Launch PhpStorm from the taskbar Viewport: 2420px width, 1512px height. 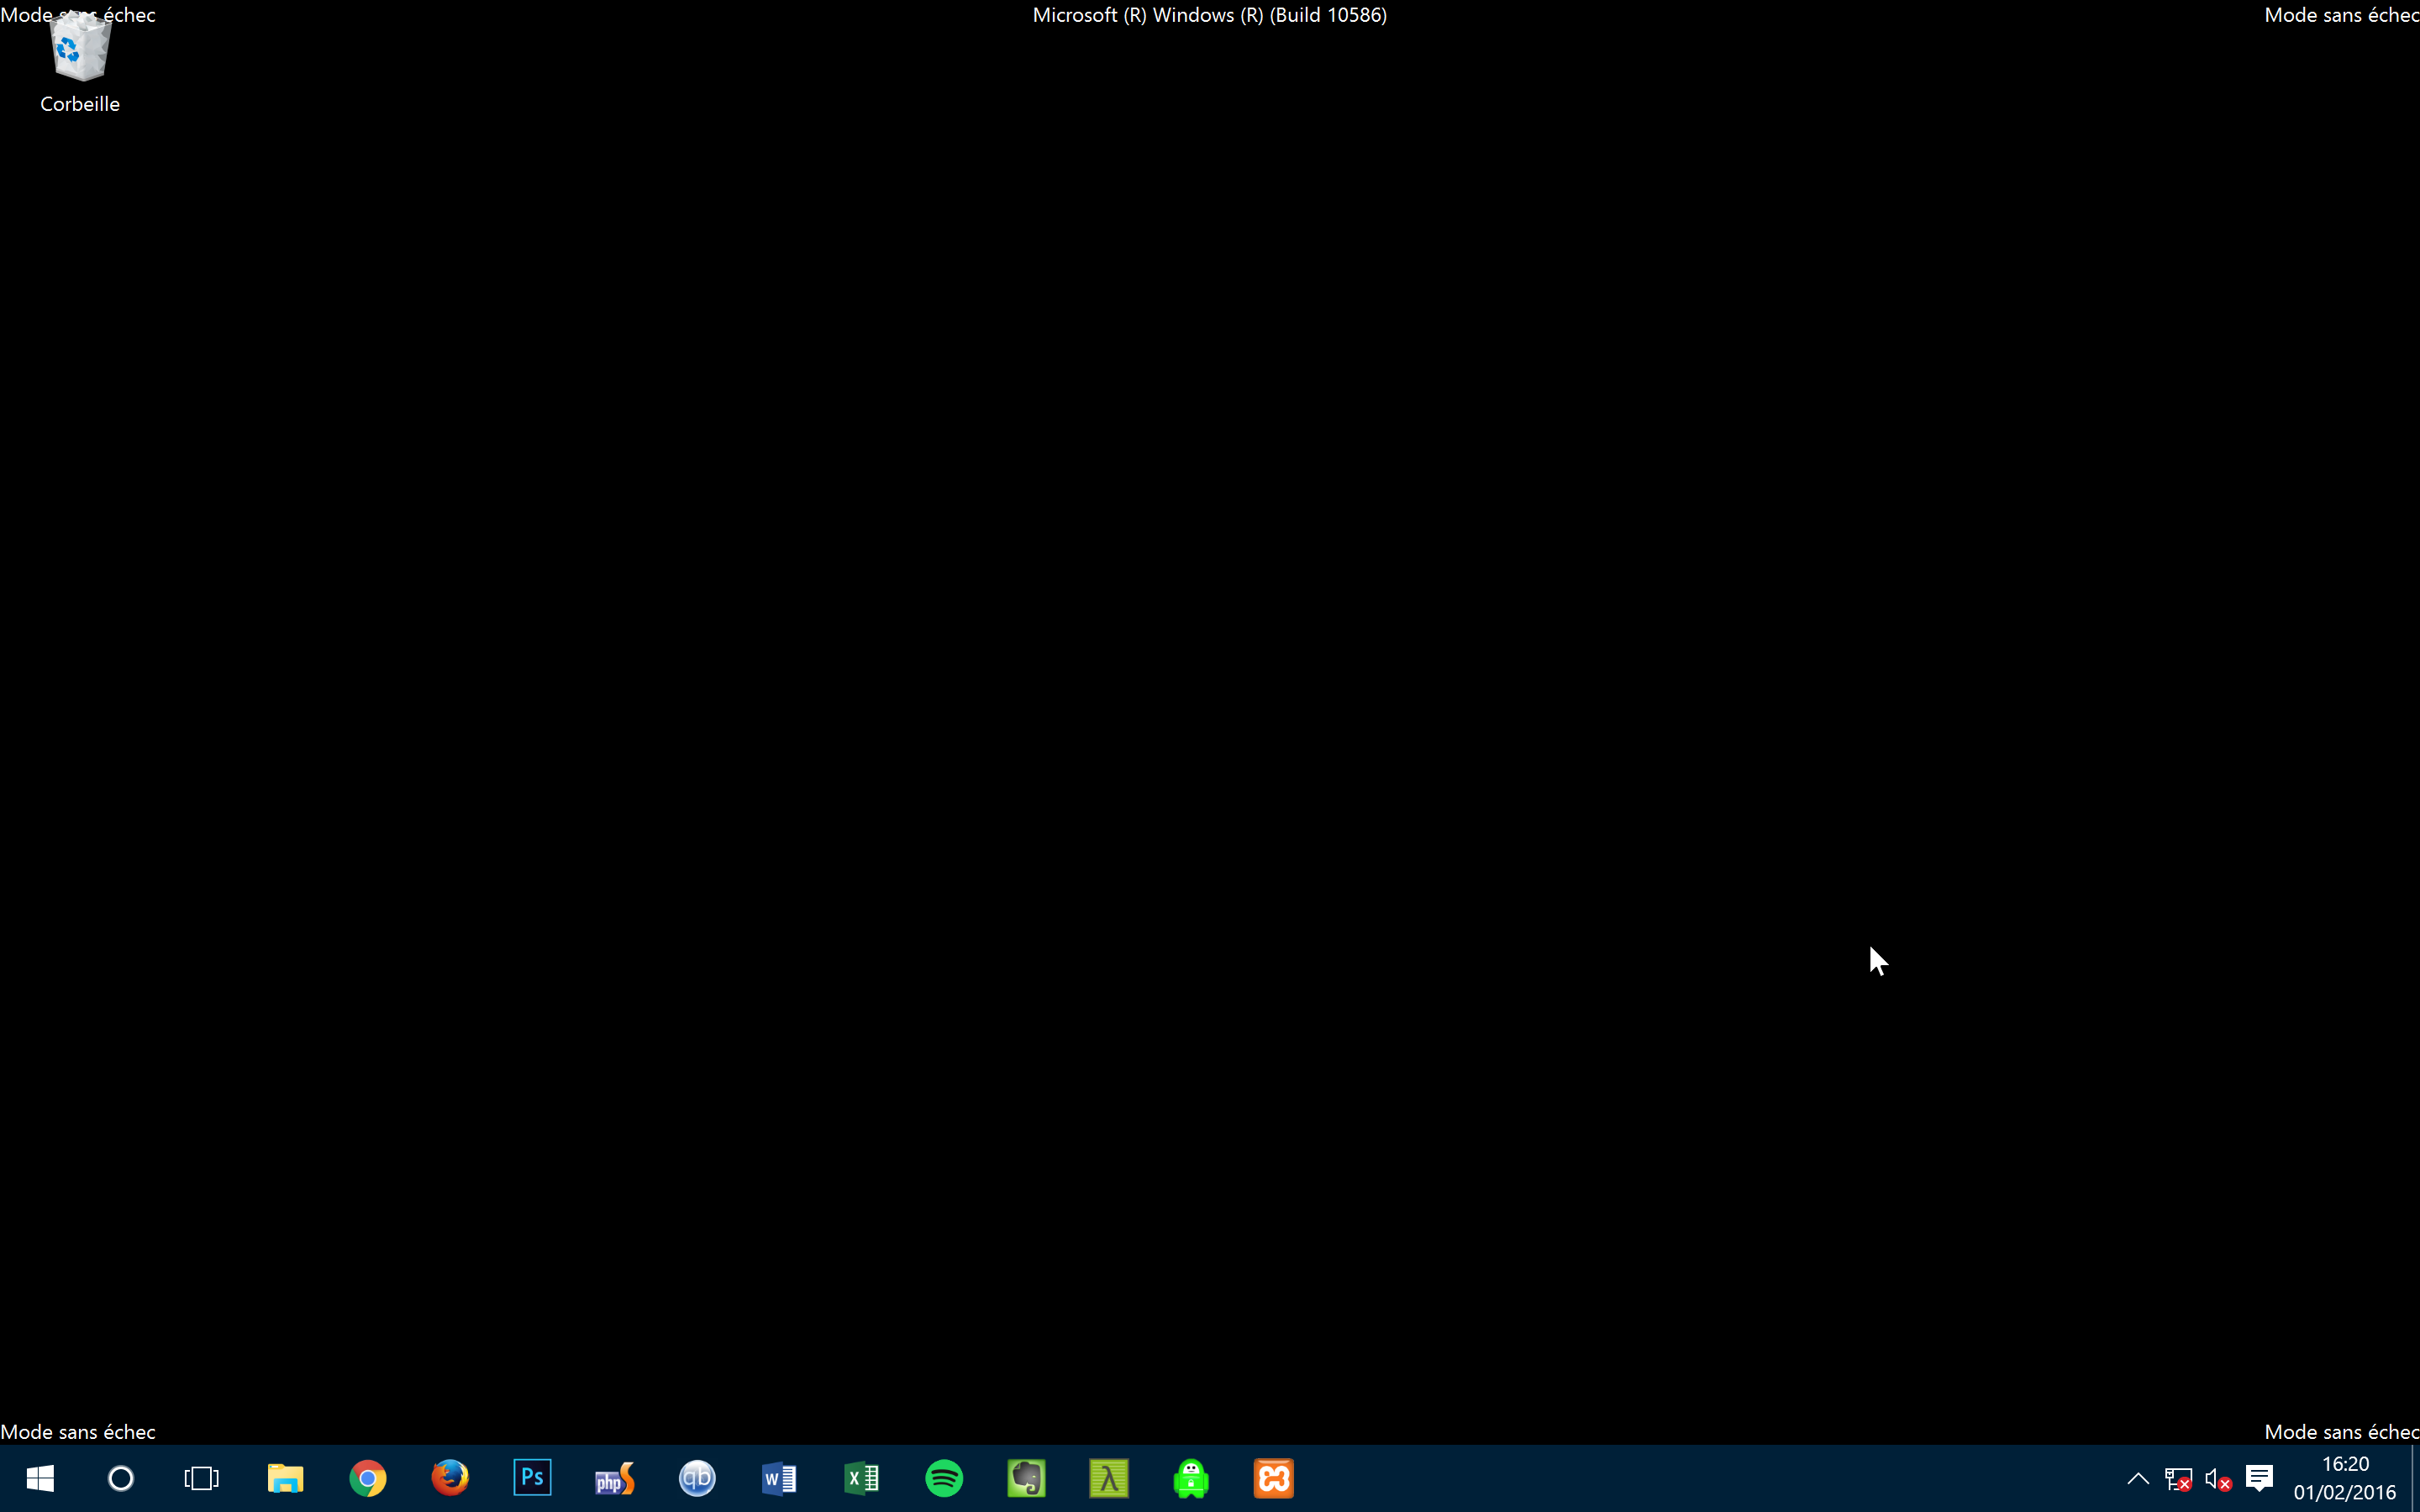point(614,1478)
